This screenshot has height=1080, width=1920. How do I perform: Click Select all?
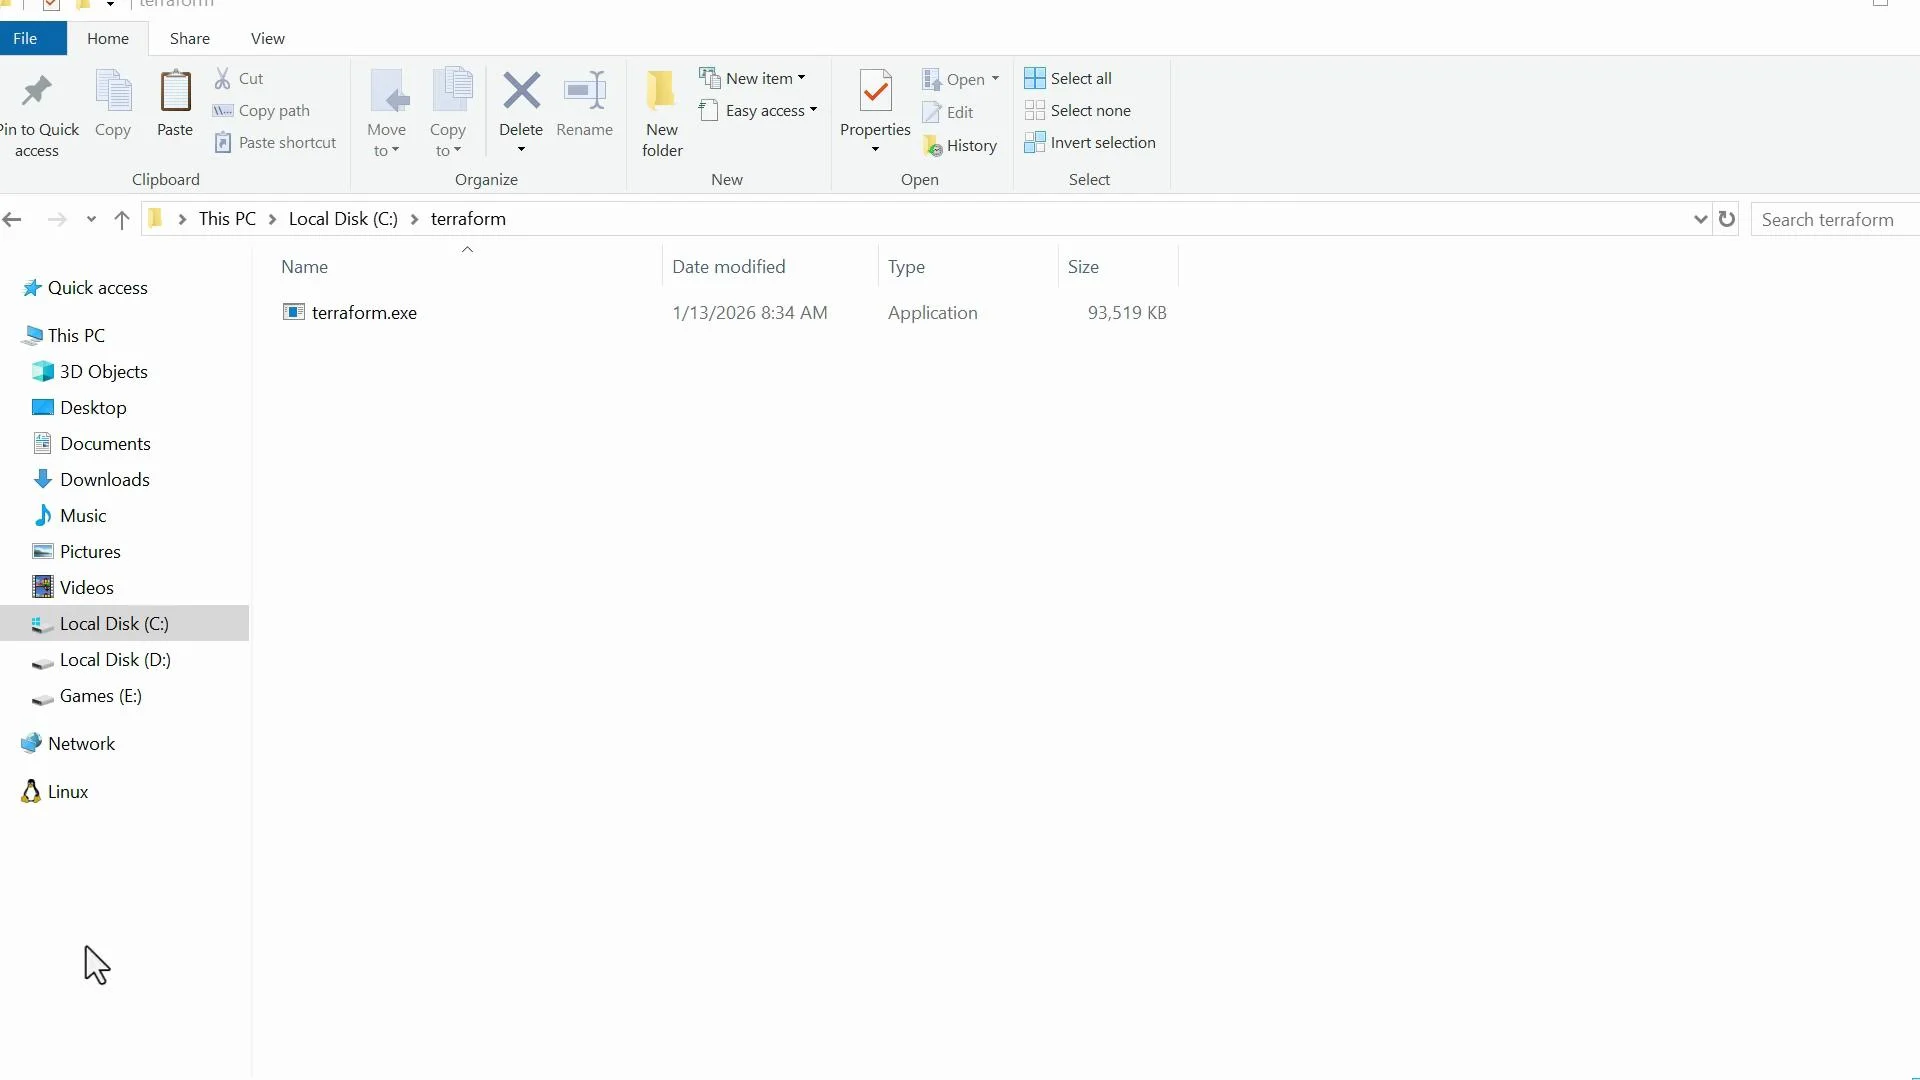click(1068, 78)
